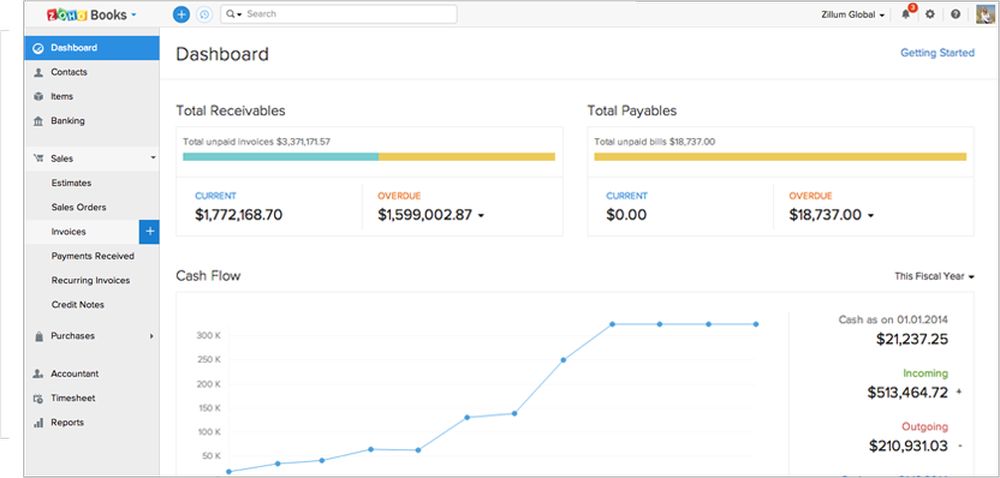
Task: Select Payments Received under Sales
Action: [92, 256]
